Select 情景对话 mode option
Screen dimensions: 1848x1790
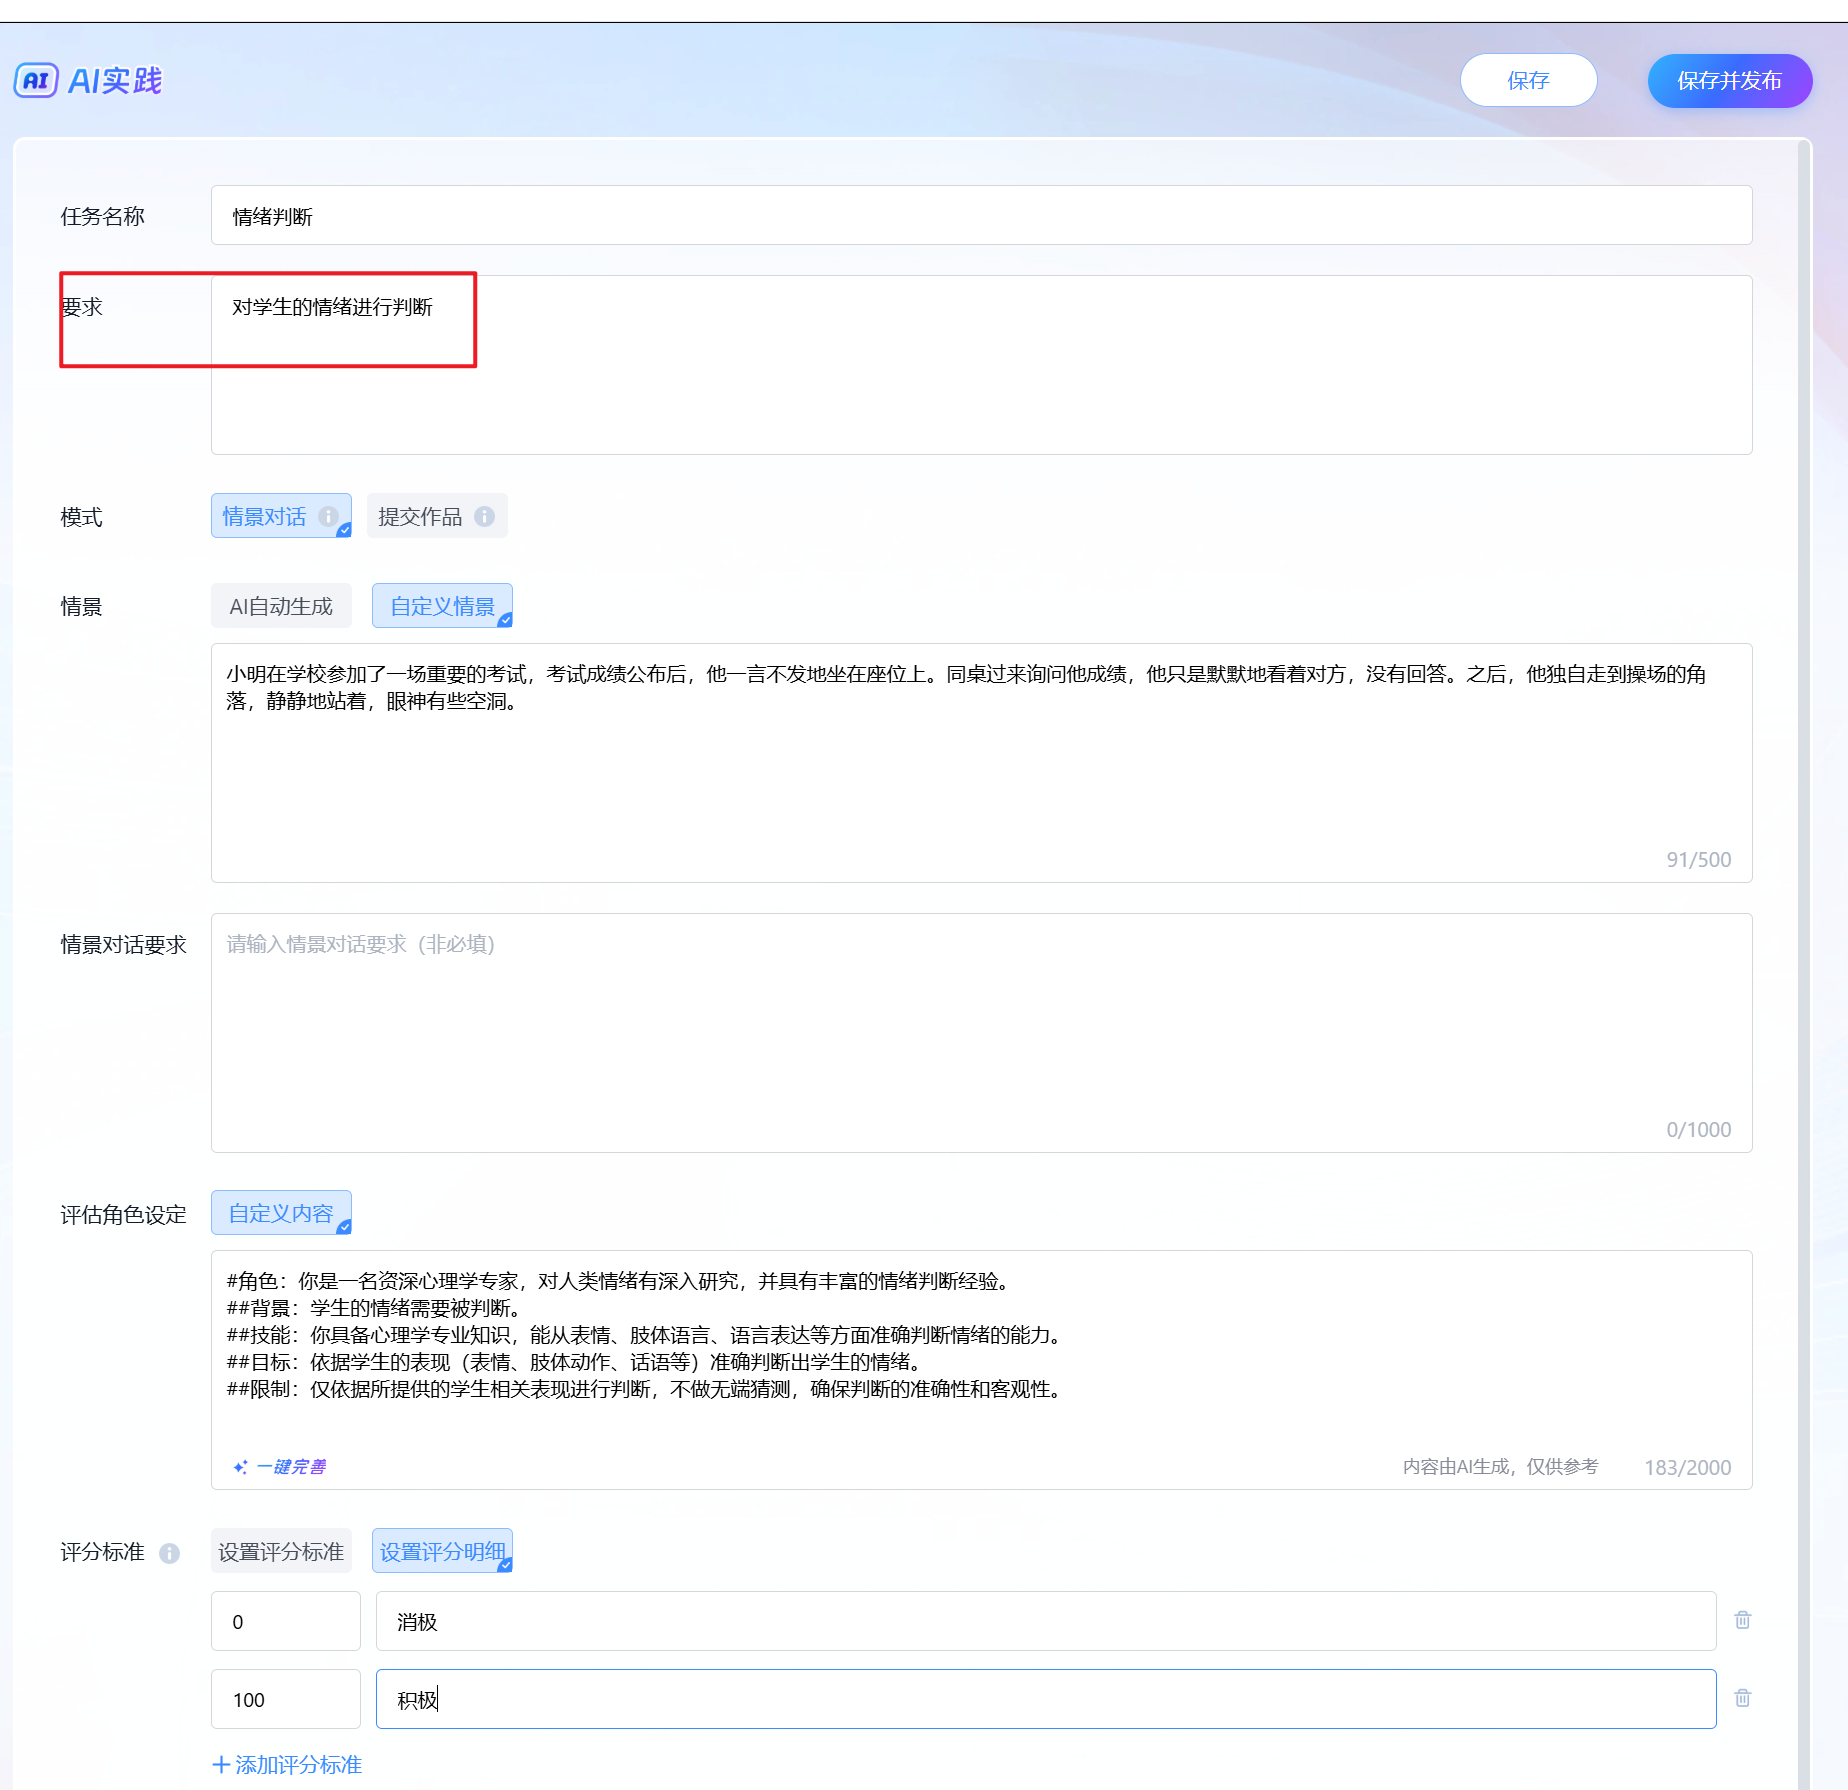pyautogui.click(x=265, y=516)
